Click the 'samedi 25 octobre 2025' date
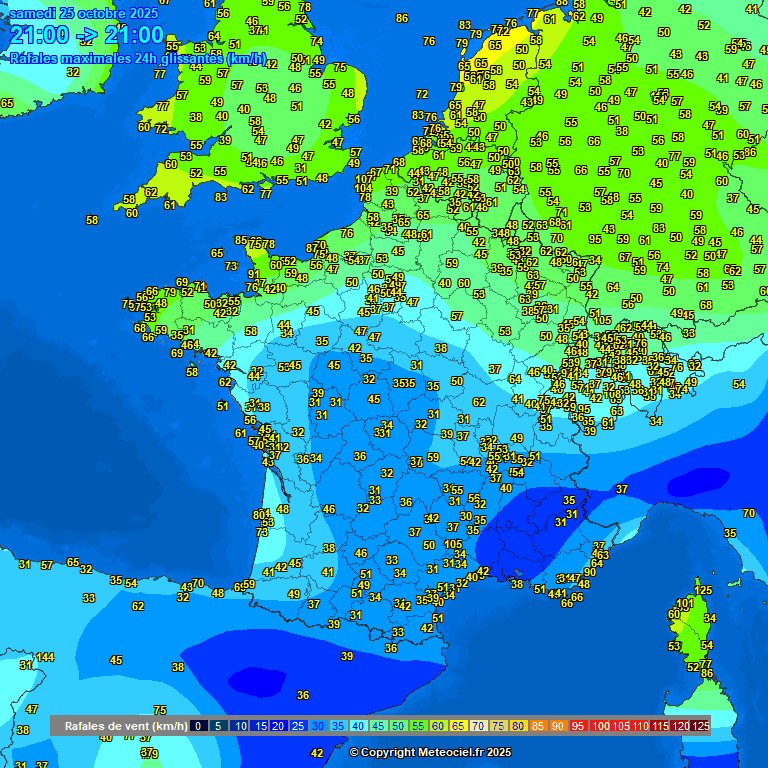This screenshot has height=768, width=768. pos(84,13)
